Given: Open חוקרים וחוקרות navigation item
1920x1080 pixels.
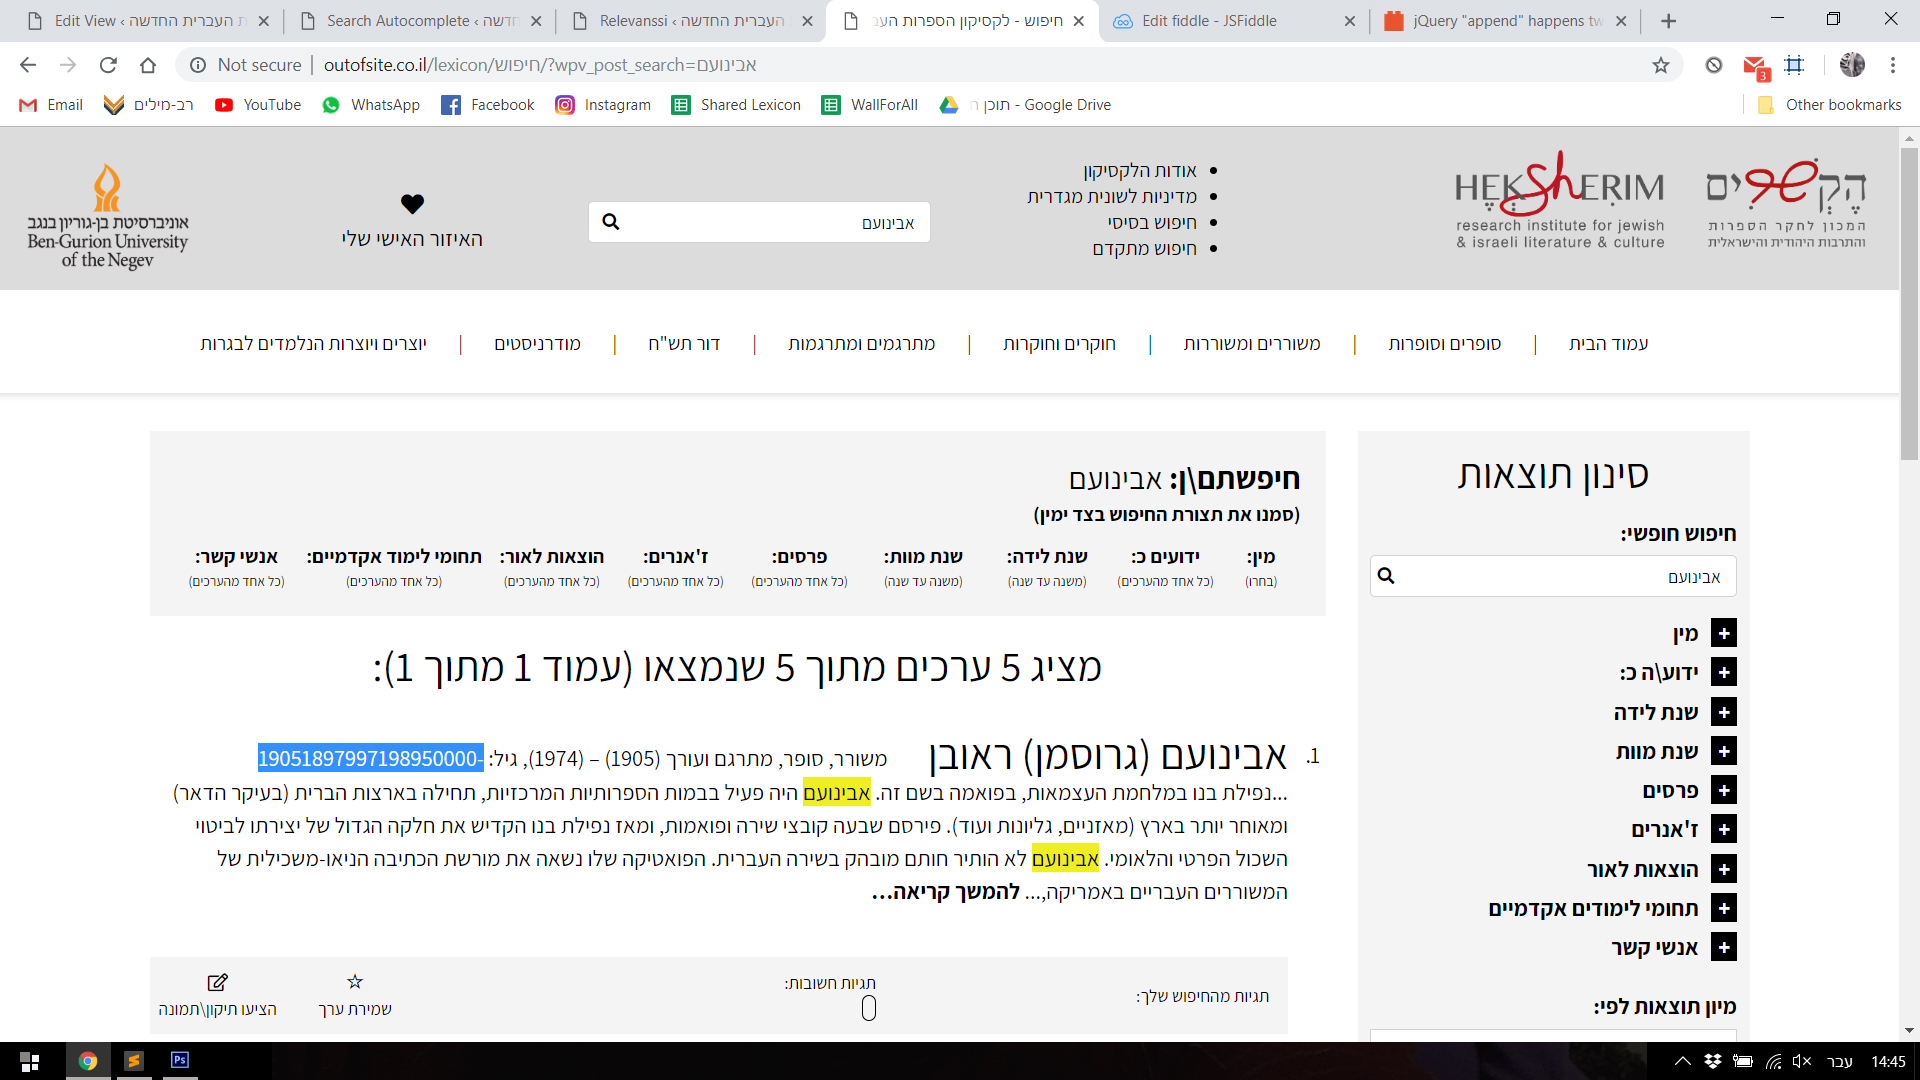Looking at the screenshot, I should 1059,344.
